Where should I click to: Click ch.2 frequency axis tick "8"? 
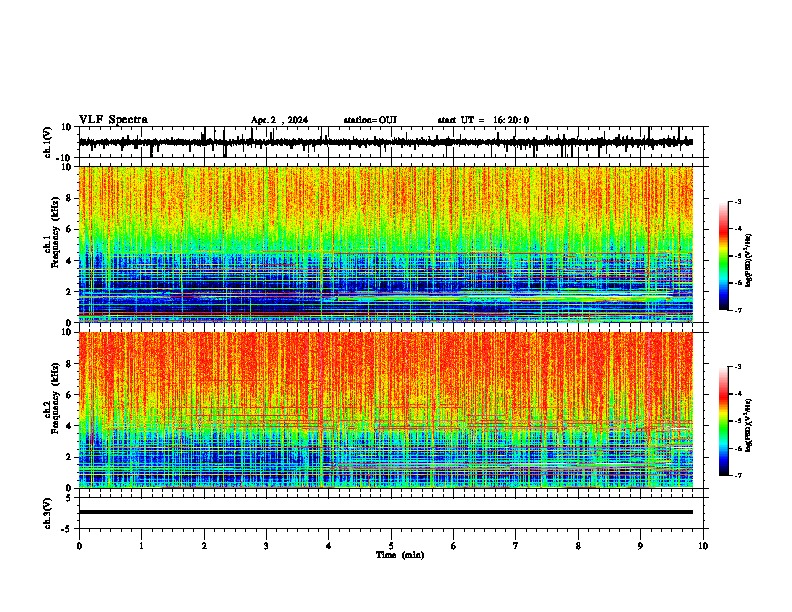click(70, 364)
